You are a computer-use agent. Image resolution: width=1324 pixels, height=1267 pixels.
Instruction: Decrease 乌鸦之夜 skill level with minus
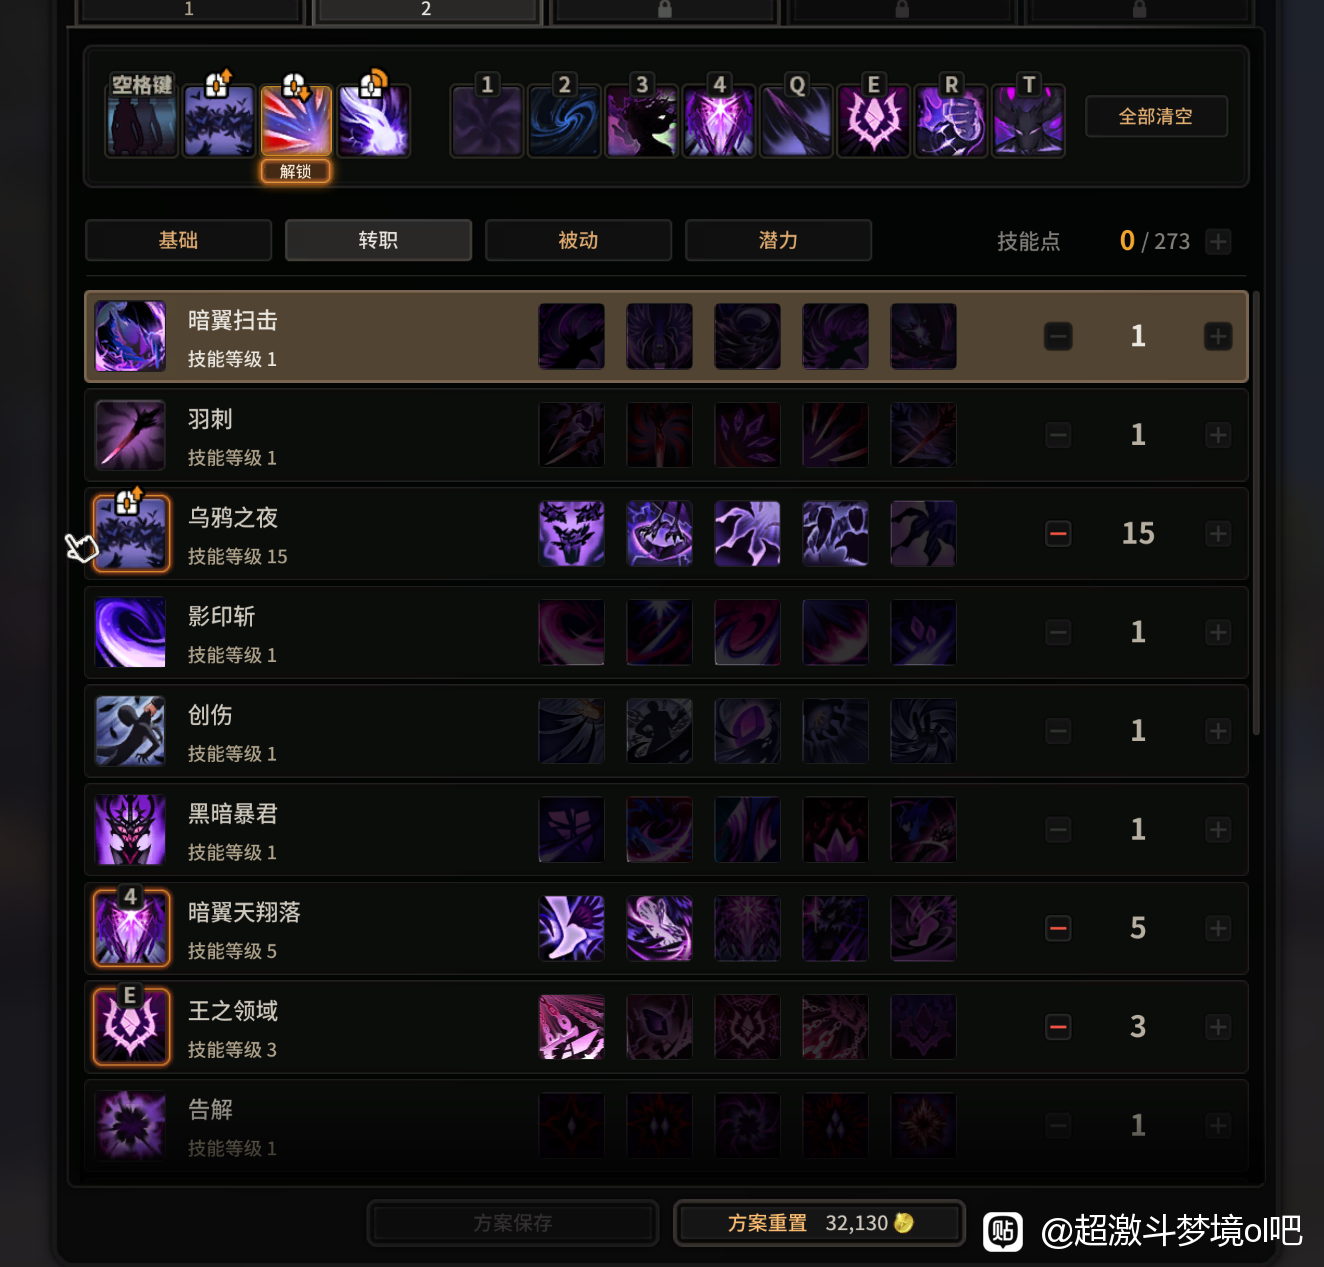click(x=1058, y=534)
